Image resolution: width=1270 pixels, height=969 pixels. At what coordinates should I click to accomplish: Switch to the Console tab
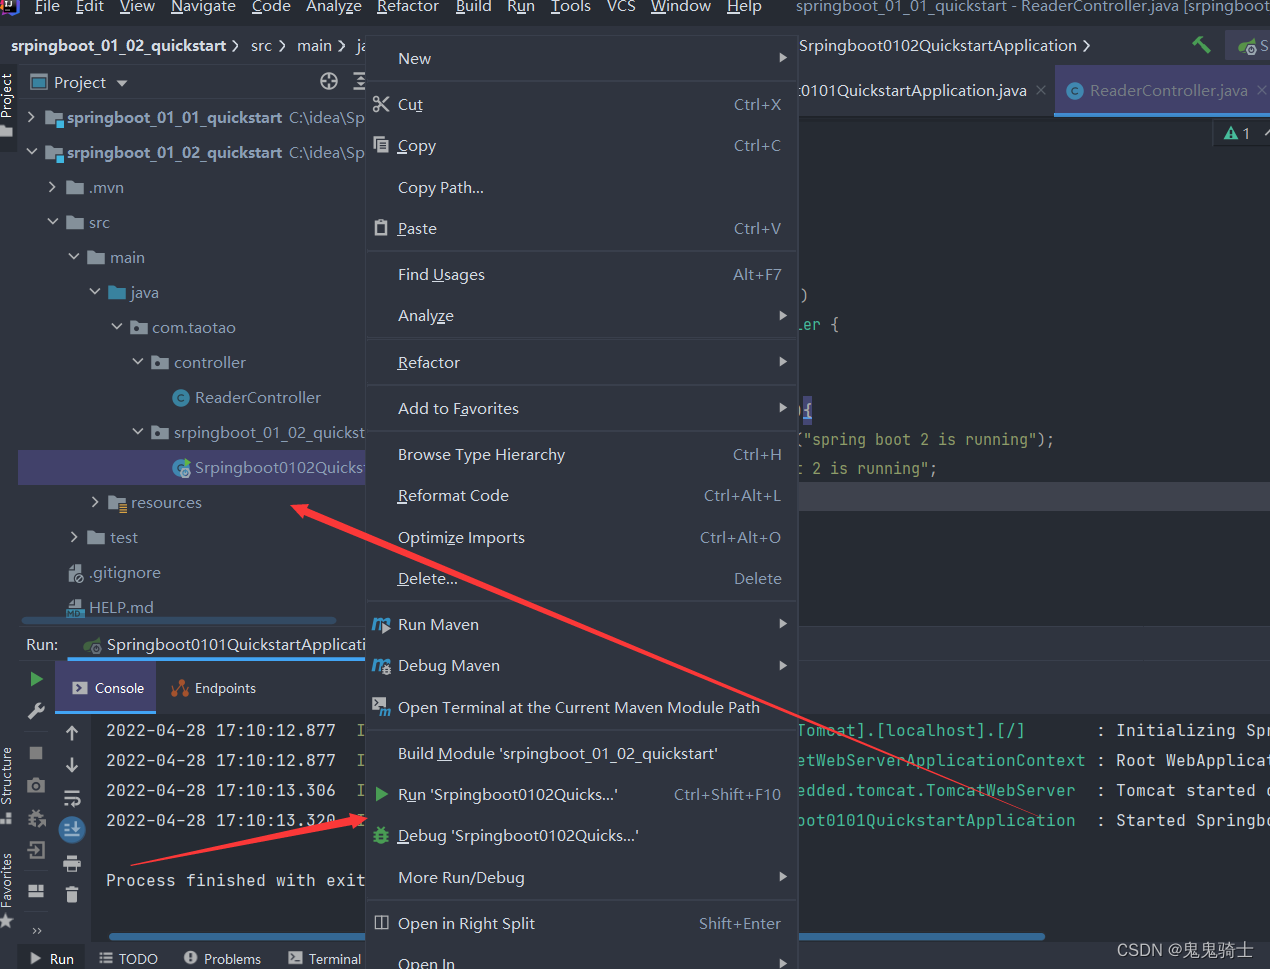pos(108,688)
